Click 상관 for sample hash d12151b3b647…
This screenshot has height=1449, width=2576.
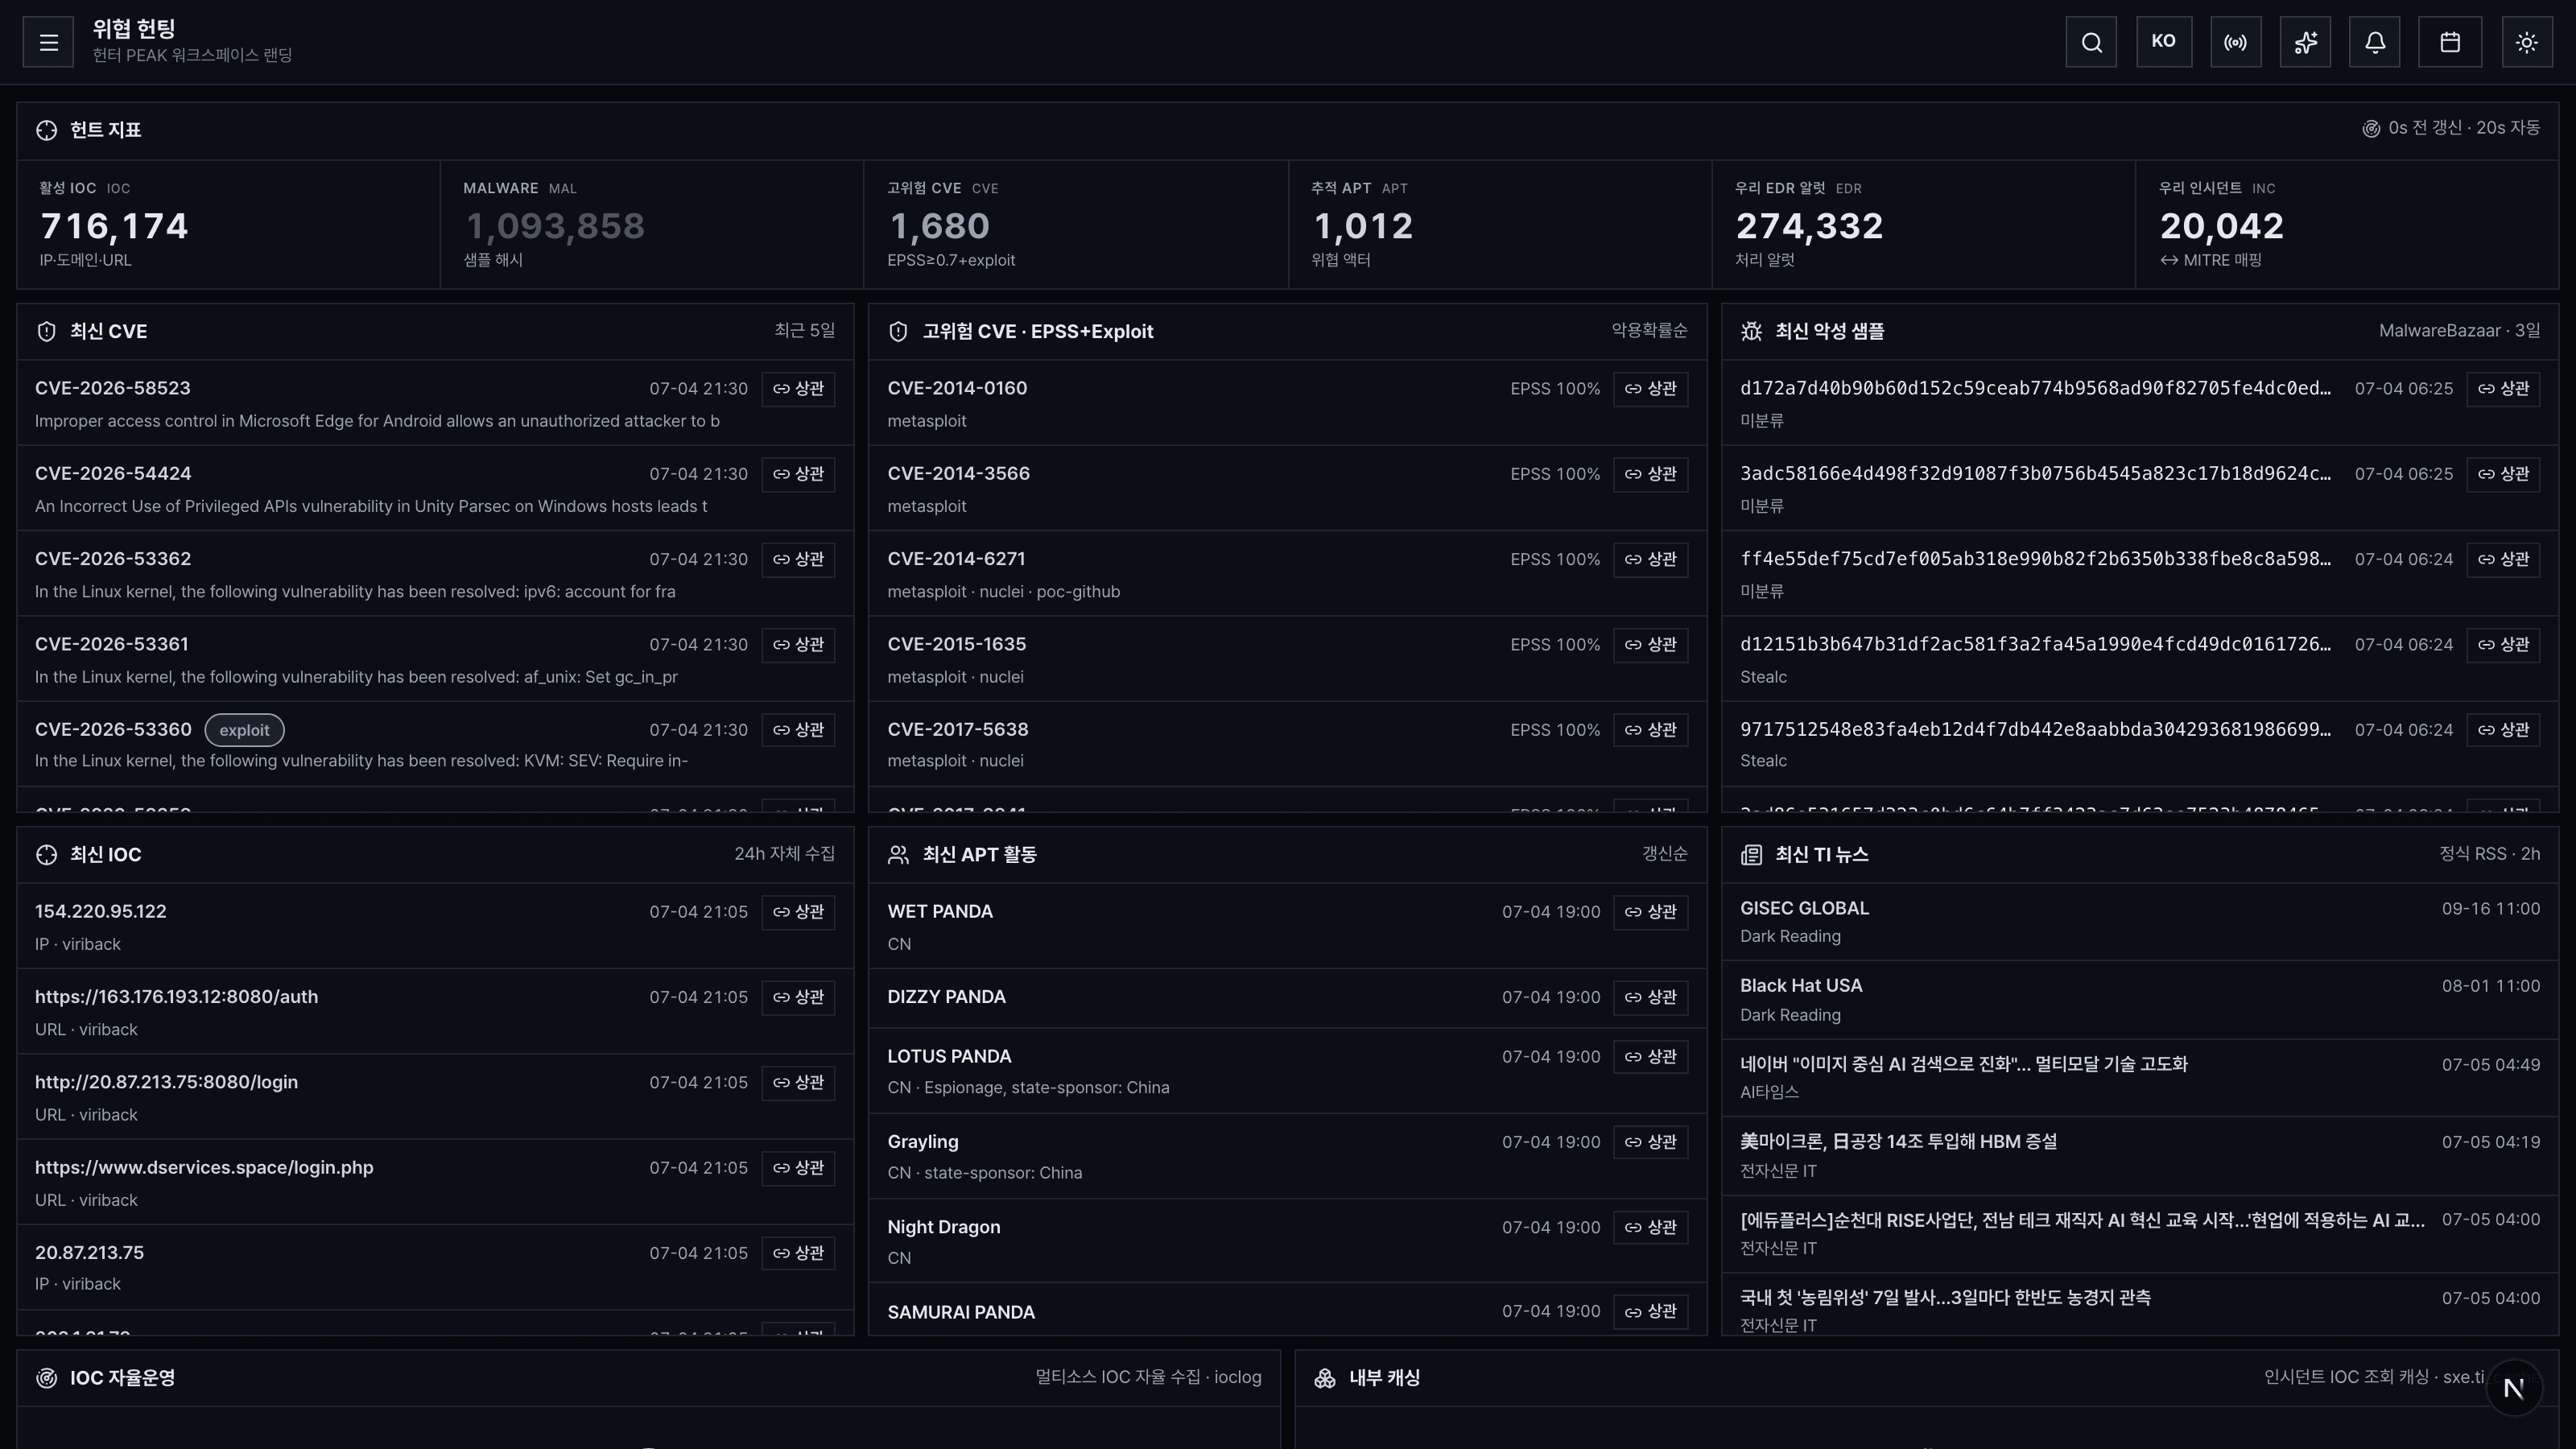pos(2503,645)
